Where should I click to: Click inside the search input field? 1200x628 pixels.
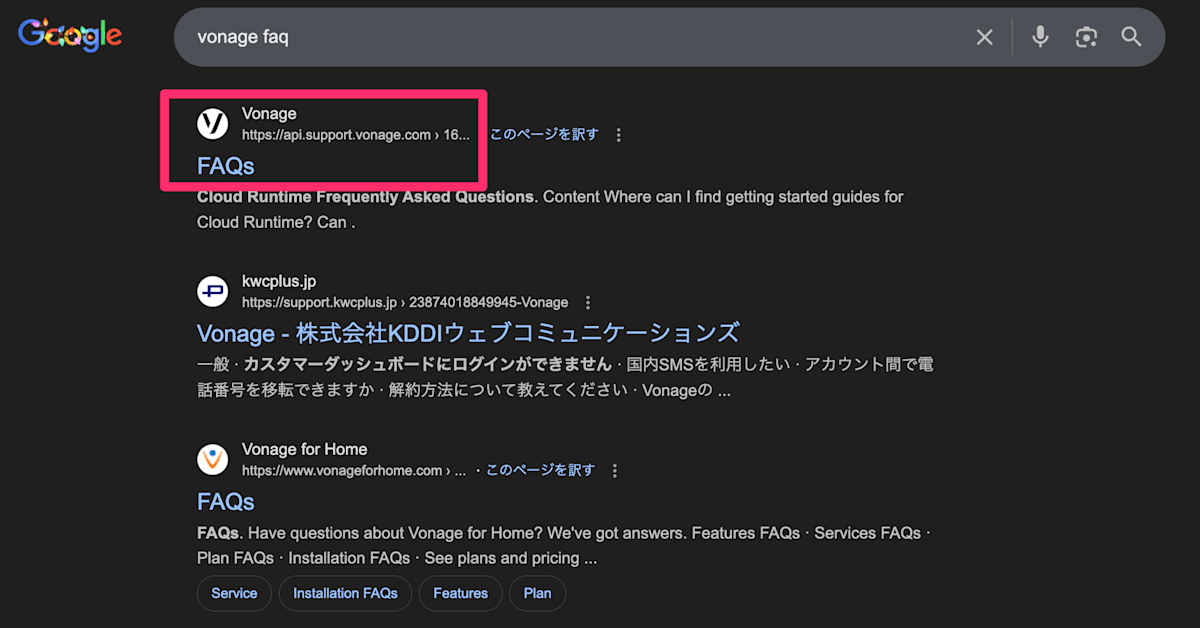(x=500, y=36)
